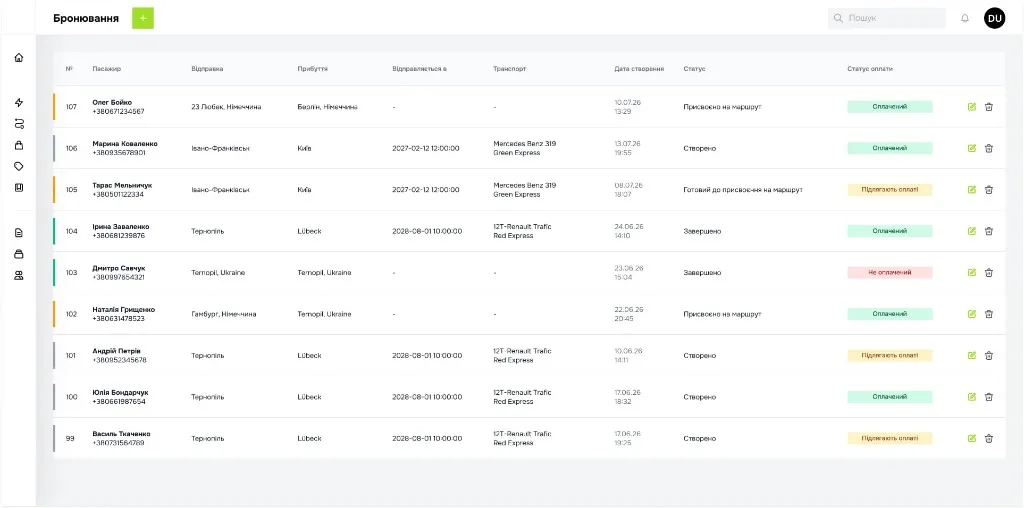The width and height of the screenshot is (1024, 508).
Task: Click the document icon in sidebar
Action: (x=19, y=232)
